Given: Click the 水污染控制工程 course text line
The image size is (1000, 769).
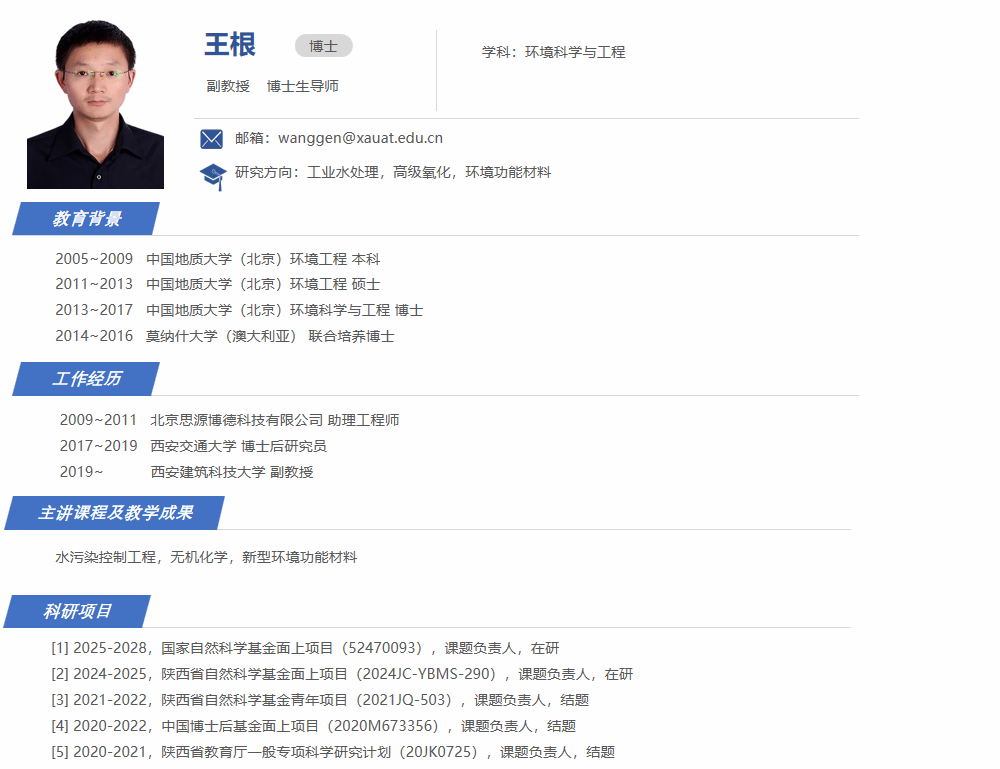Looking at the screenshot, I should pyautogui.click(x=206, y=557).
